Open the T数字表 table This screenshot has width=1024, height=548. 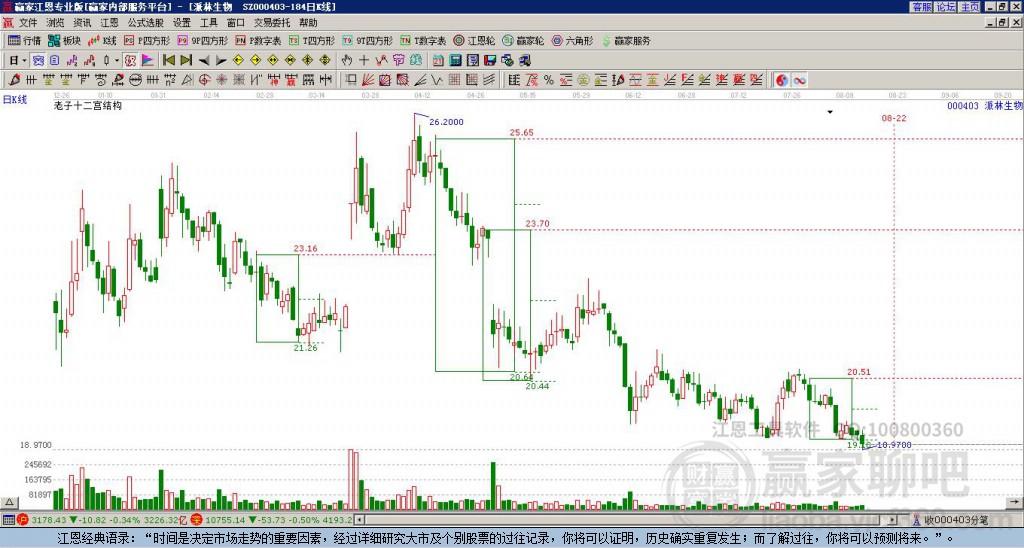(423, 40)
